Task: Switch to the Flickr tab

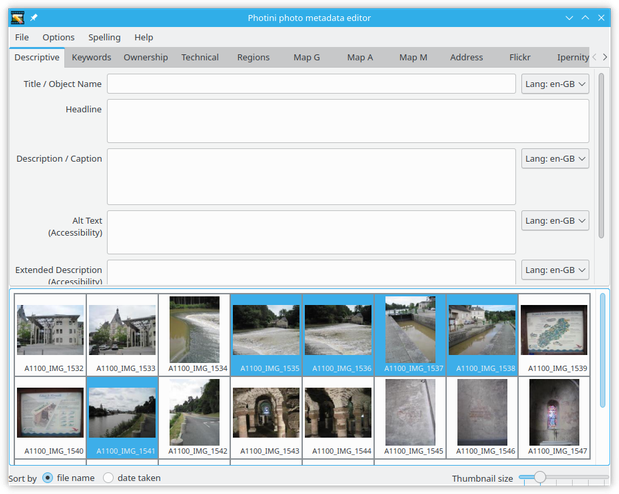Action: pyautogui.click(x=520, y=58)
